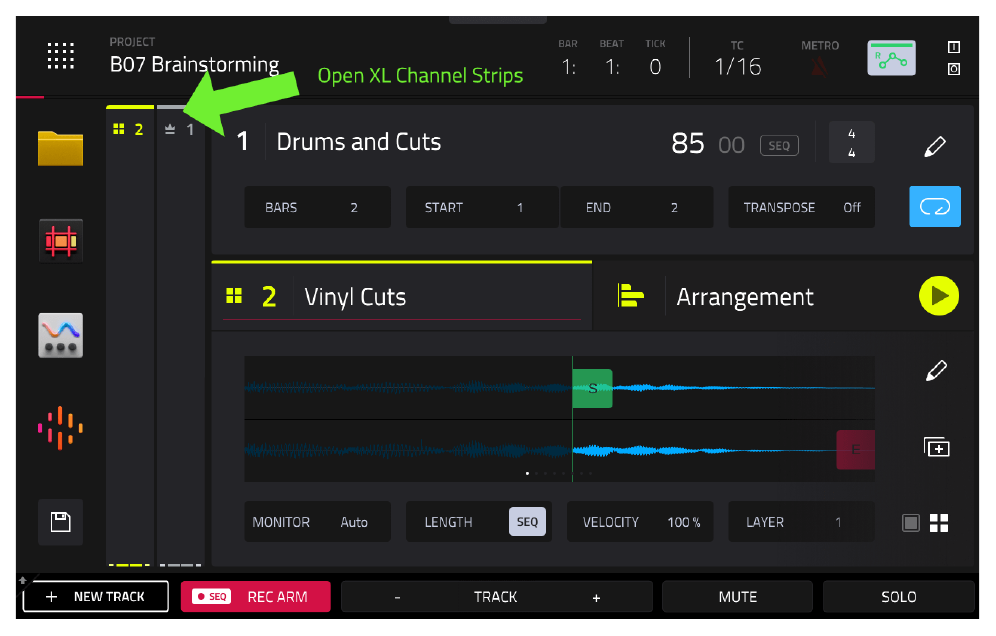Select the END field

pos(636,207)
